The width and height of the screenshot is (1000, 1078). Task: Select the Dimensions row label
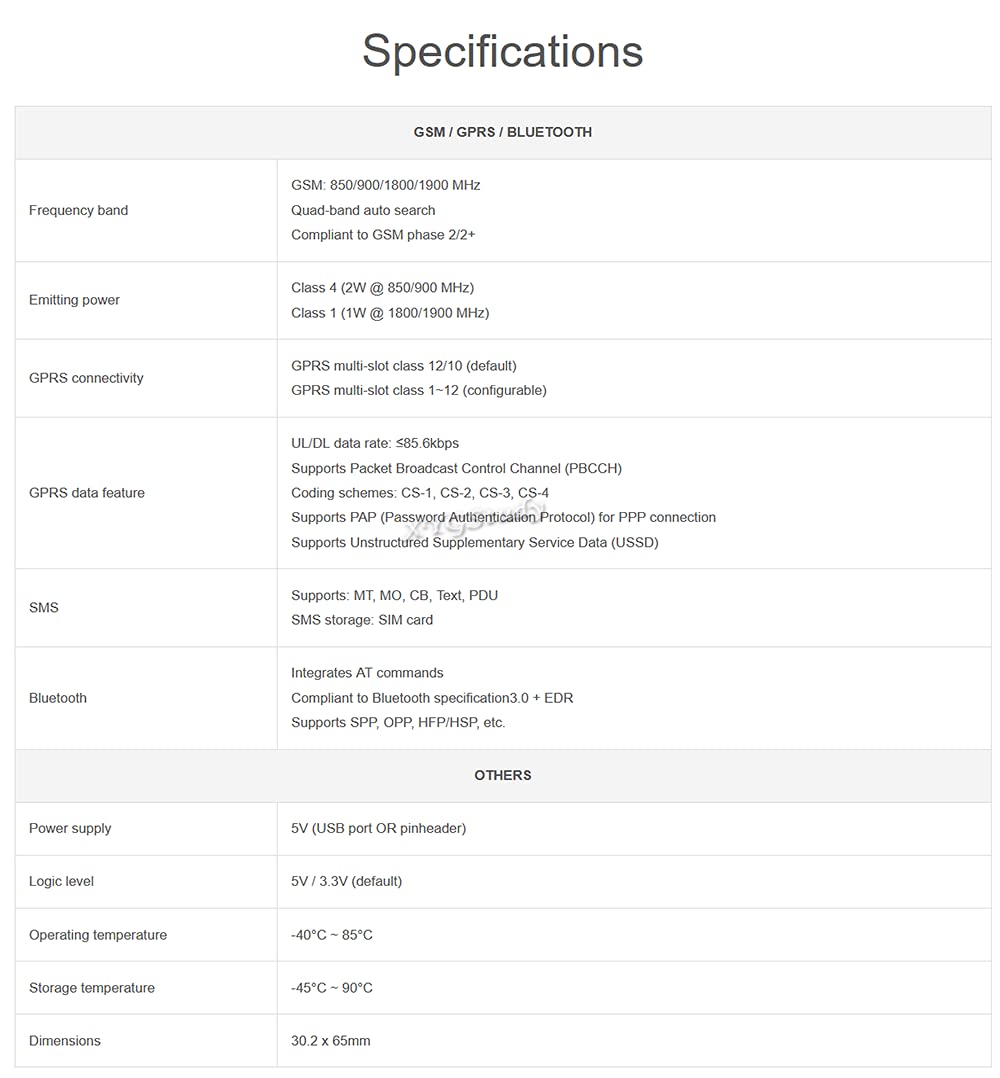(x=65, y=1041)
